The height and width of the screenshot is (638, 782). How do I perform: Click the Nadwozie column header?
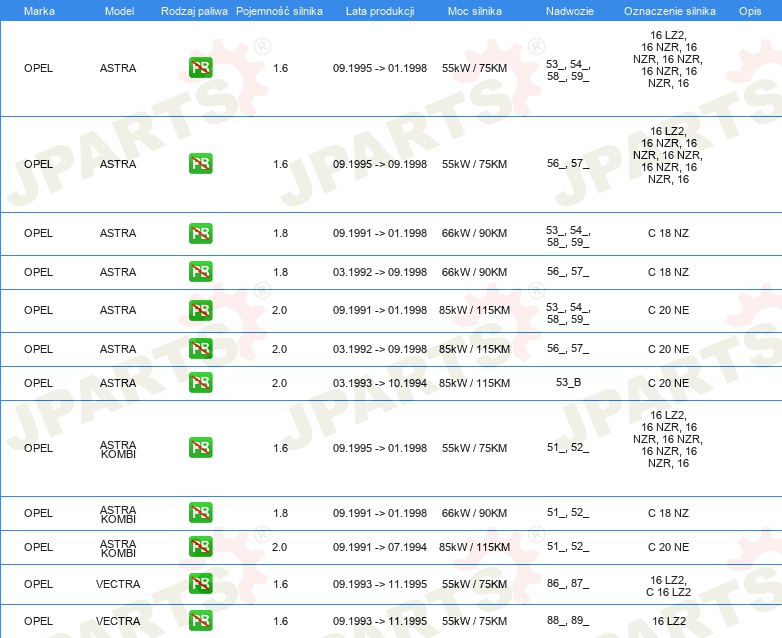point(570,11)
